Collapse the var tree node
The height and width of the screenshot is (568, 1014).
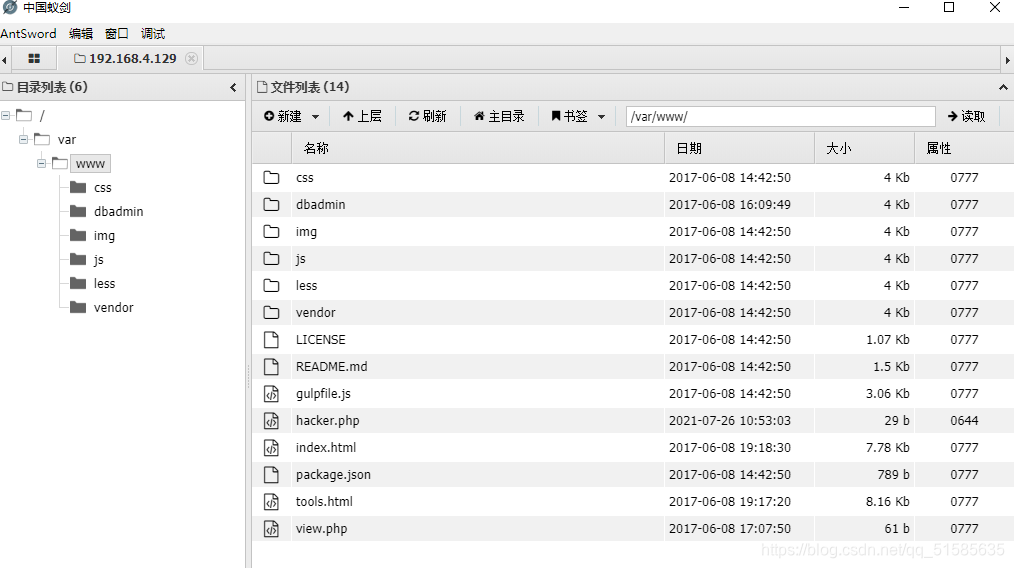coord(23,140)
